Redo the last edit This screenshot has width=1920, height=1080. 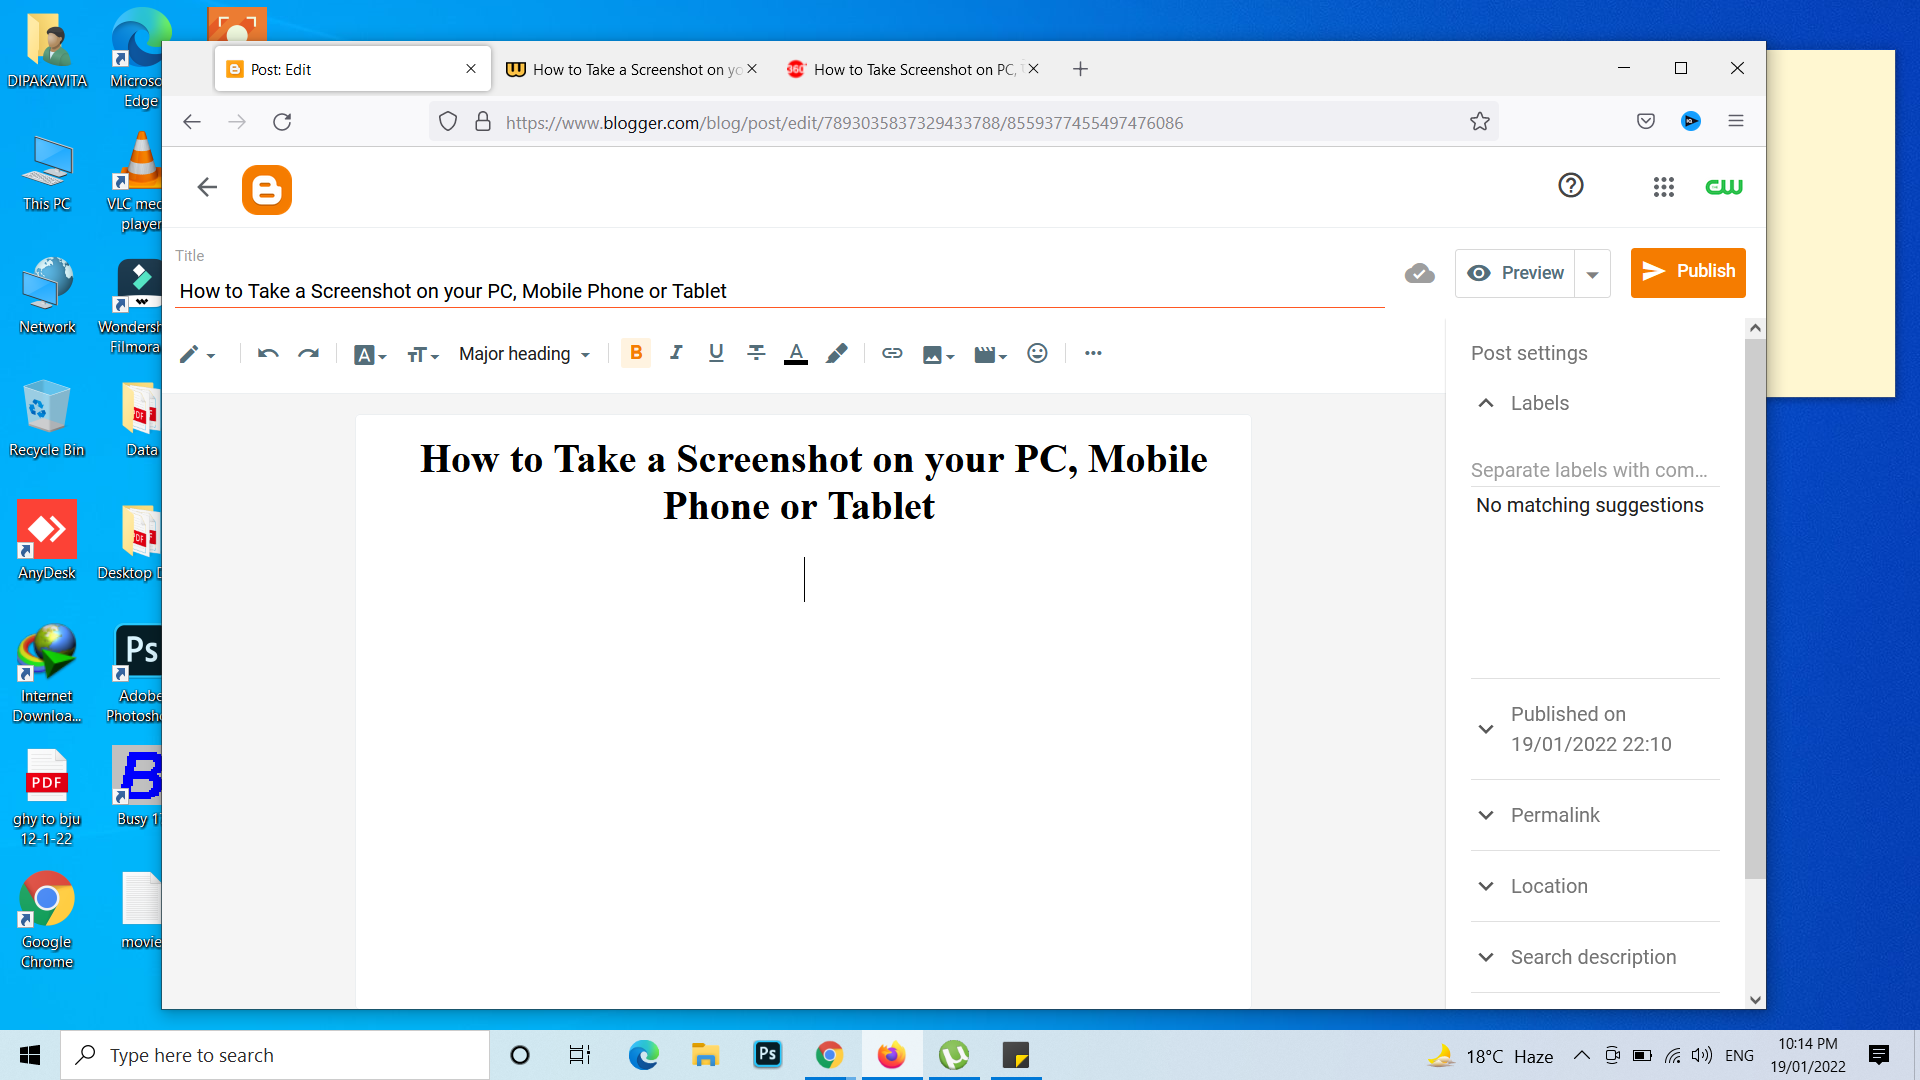tap(308, 353)
